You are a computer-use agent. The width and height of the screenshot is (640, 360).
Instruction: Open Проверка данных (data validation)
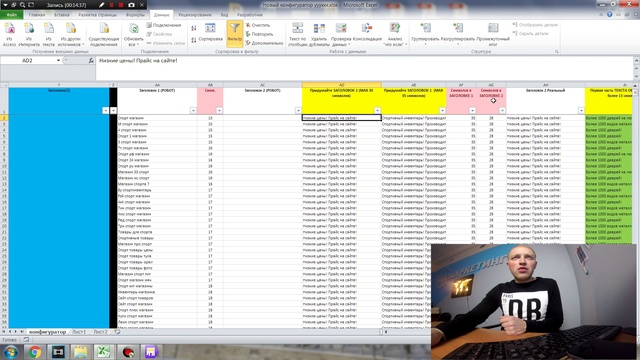coord(341,34)
